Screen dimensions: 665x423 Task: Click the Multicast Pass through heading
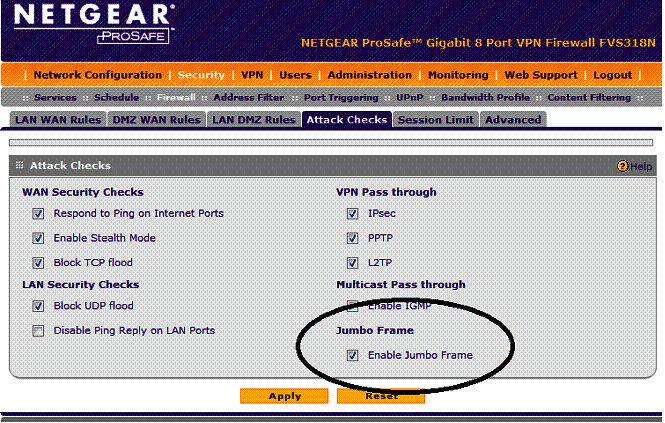tap(401, 285)
